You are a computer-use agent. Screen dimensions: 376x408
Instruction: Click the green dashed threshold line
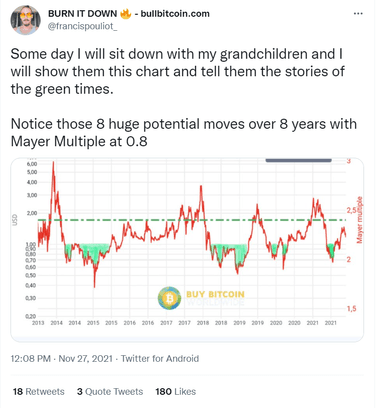(x=192, y=220)
